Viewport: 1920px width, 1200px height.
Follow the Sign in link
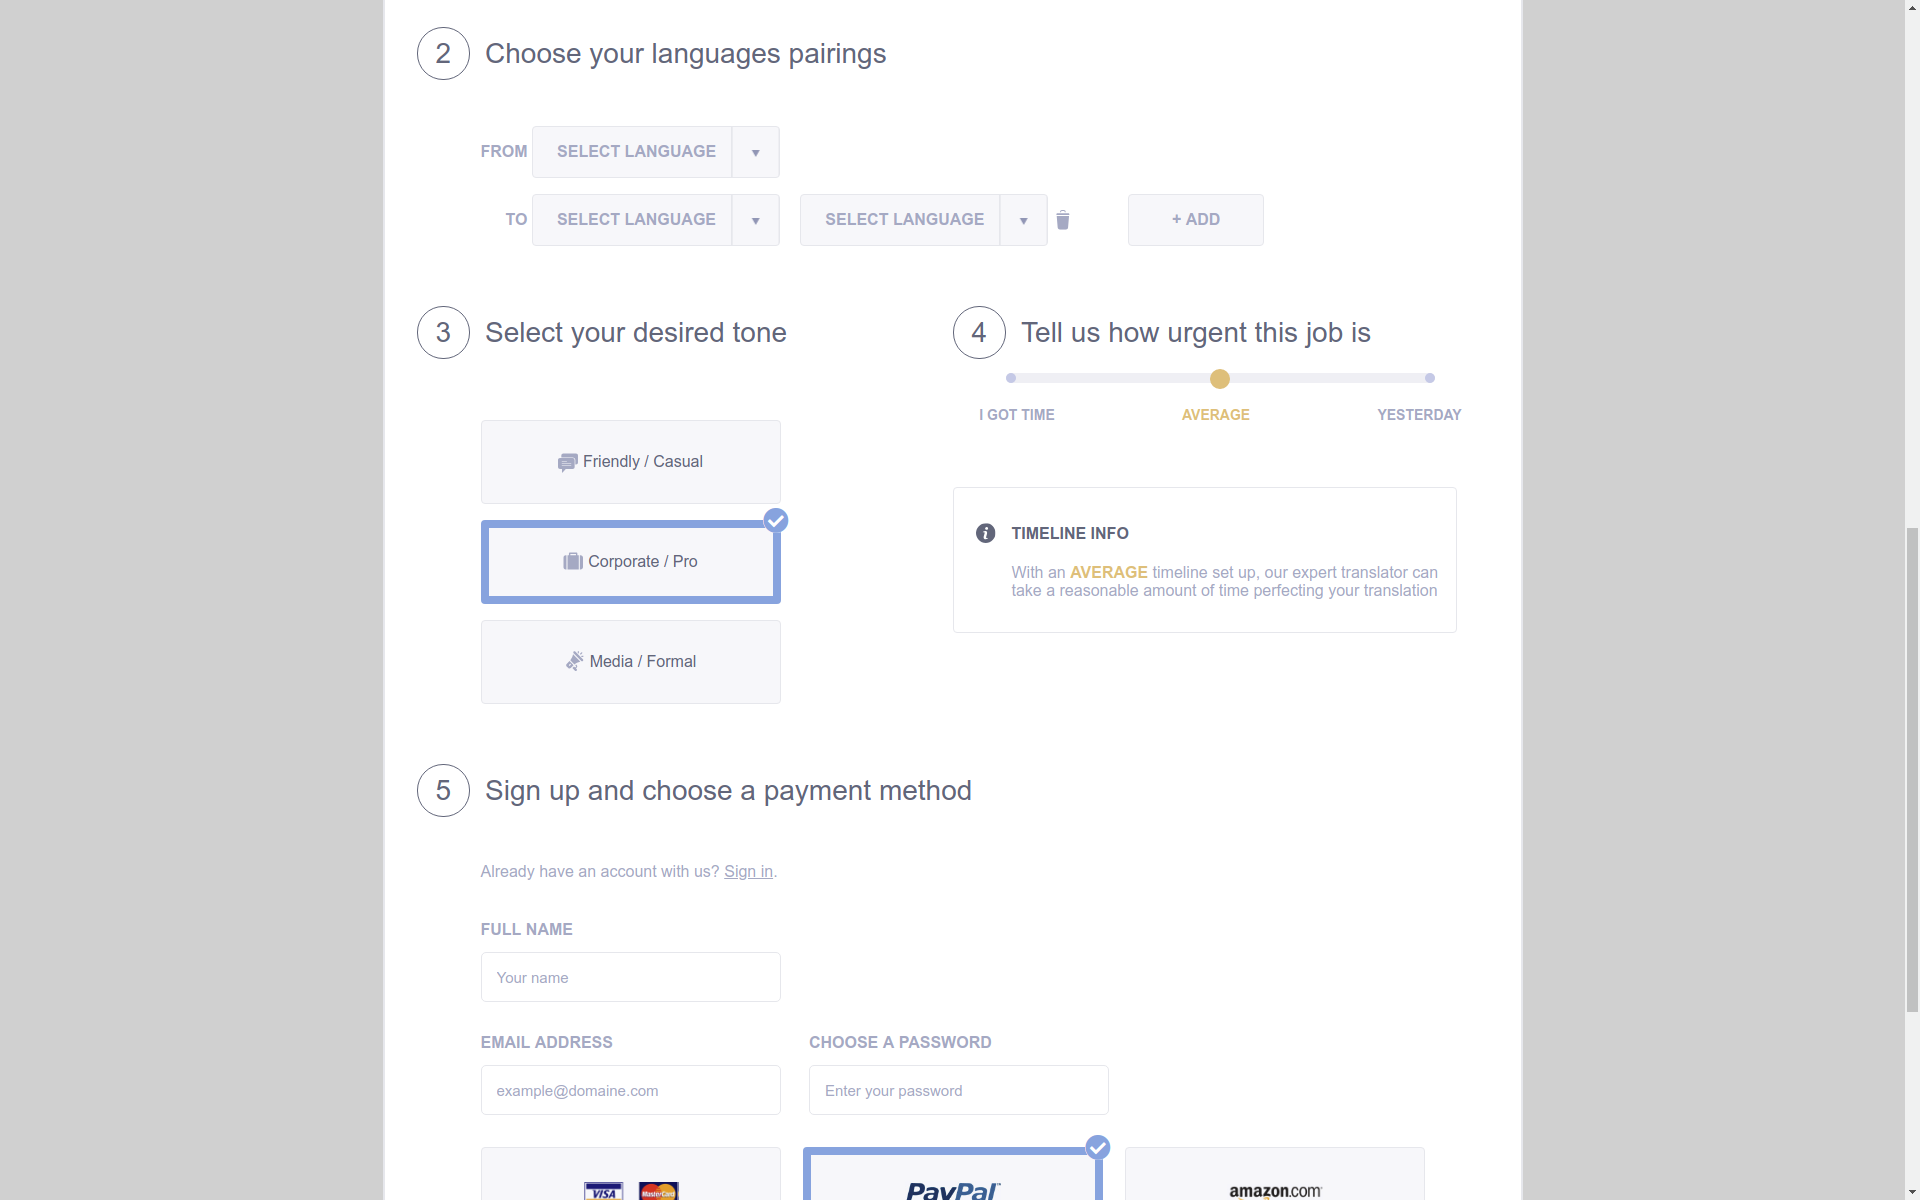pyautogui.click(x=748, y=871)
